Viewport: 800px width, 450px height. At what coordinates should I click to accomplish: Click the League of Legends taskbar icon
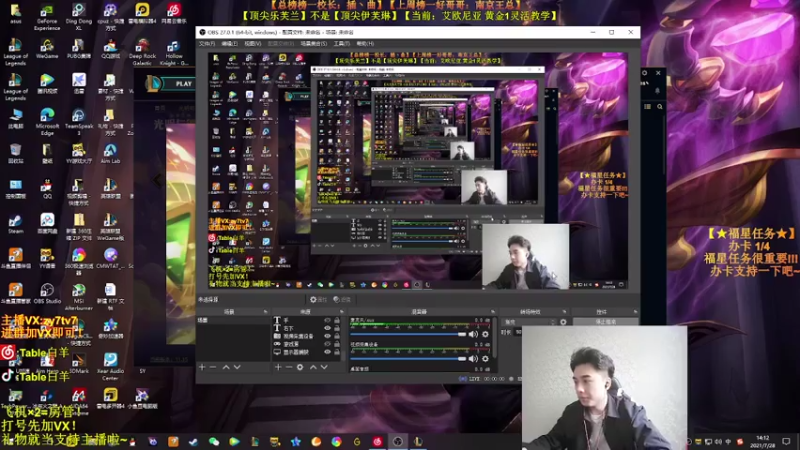click(418, 441)
